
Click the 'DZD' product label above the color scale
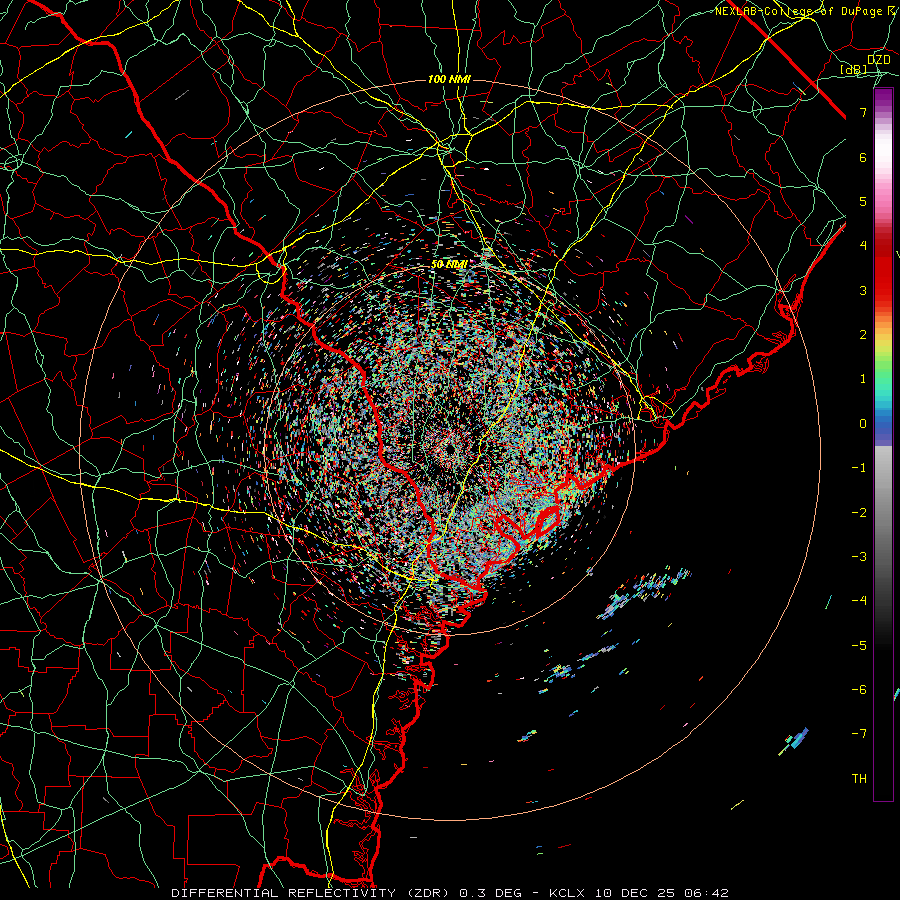(879, 60)
